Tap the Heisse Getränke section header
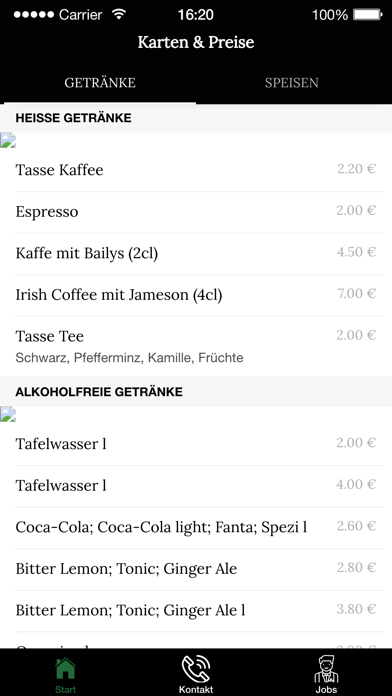Viewport: 392px width, 696px height. pos(196,118)
